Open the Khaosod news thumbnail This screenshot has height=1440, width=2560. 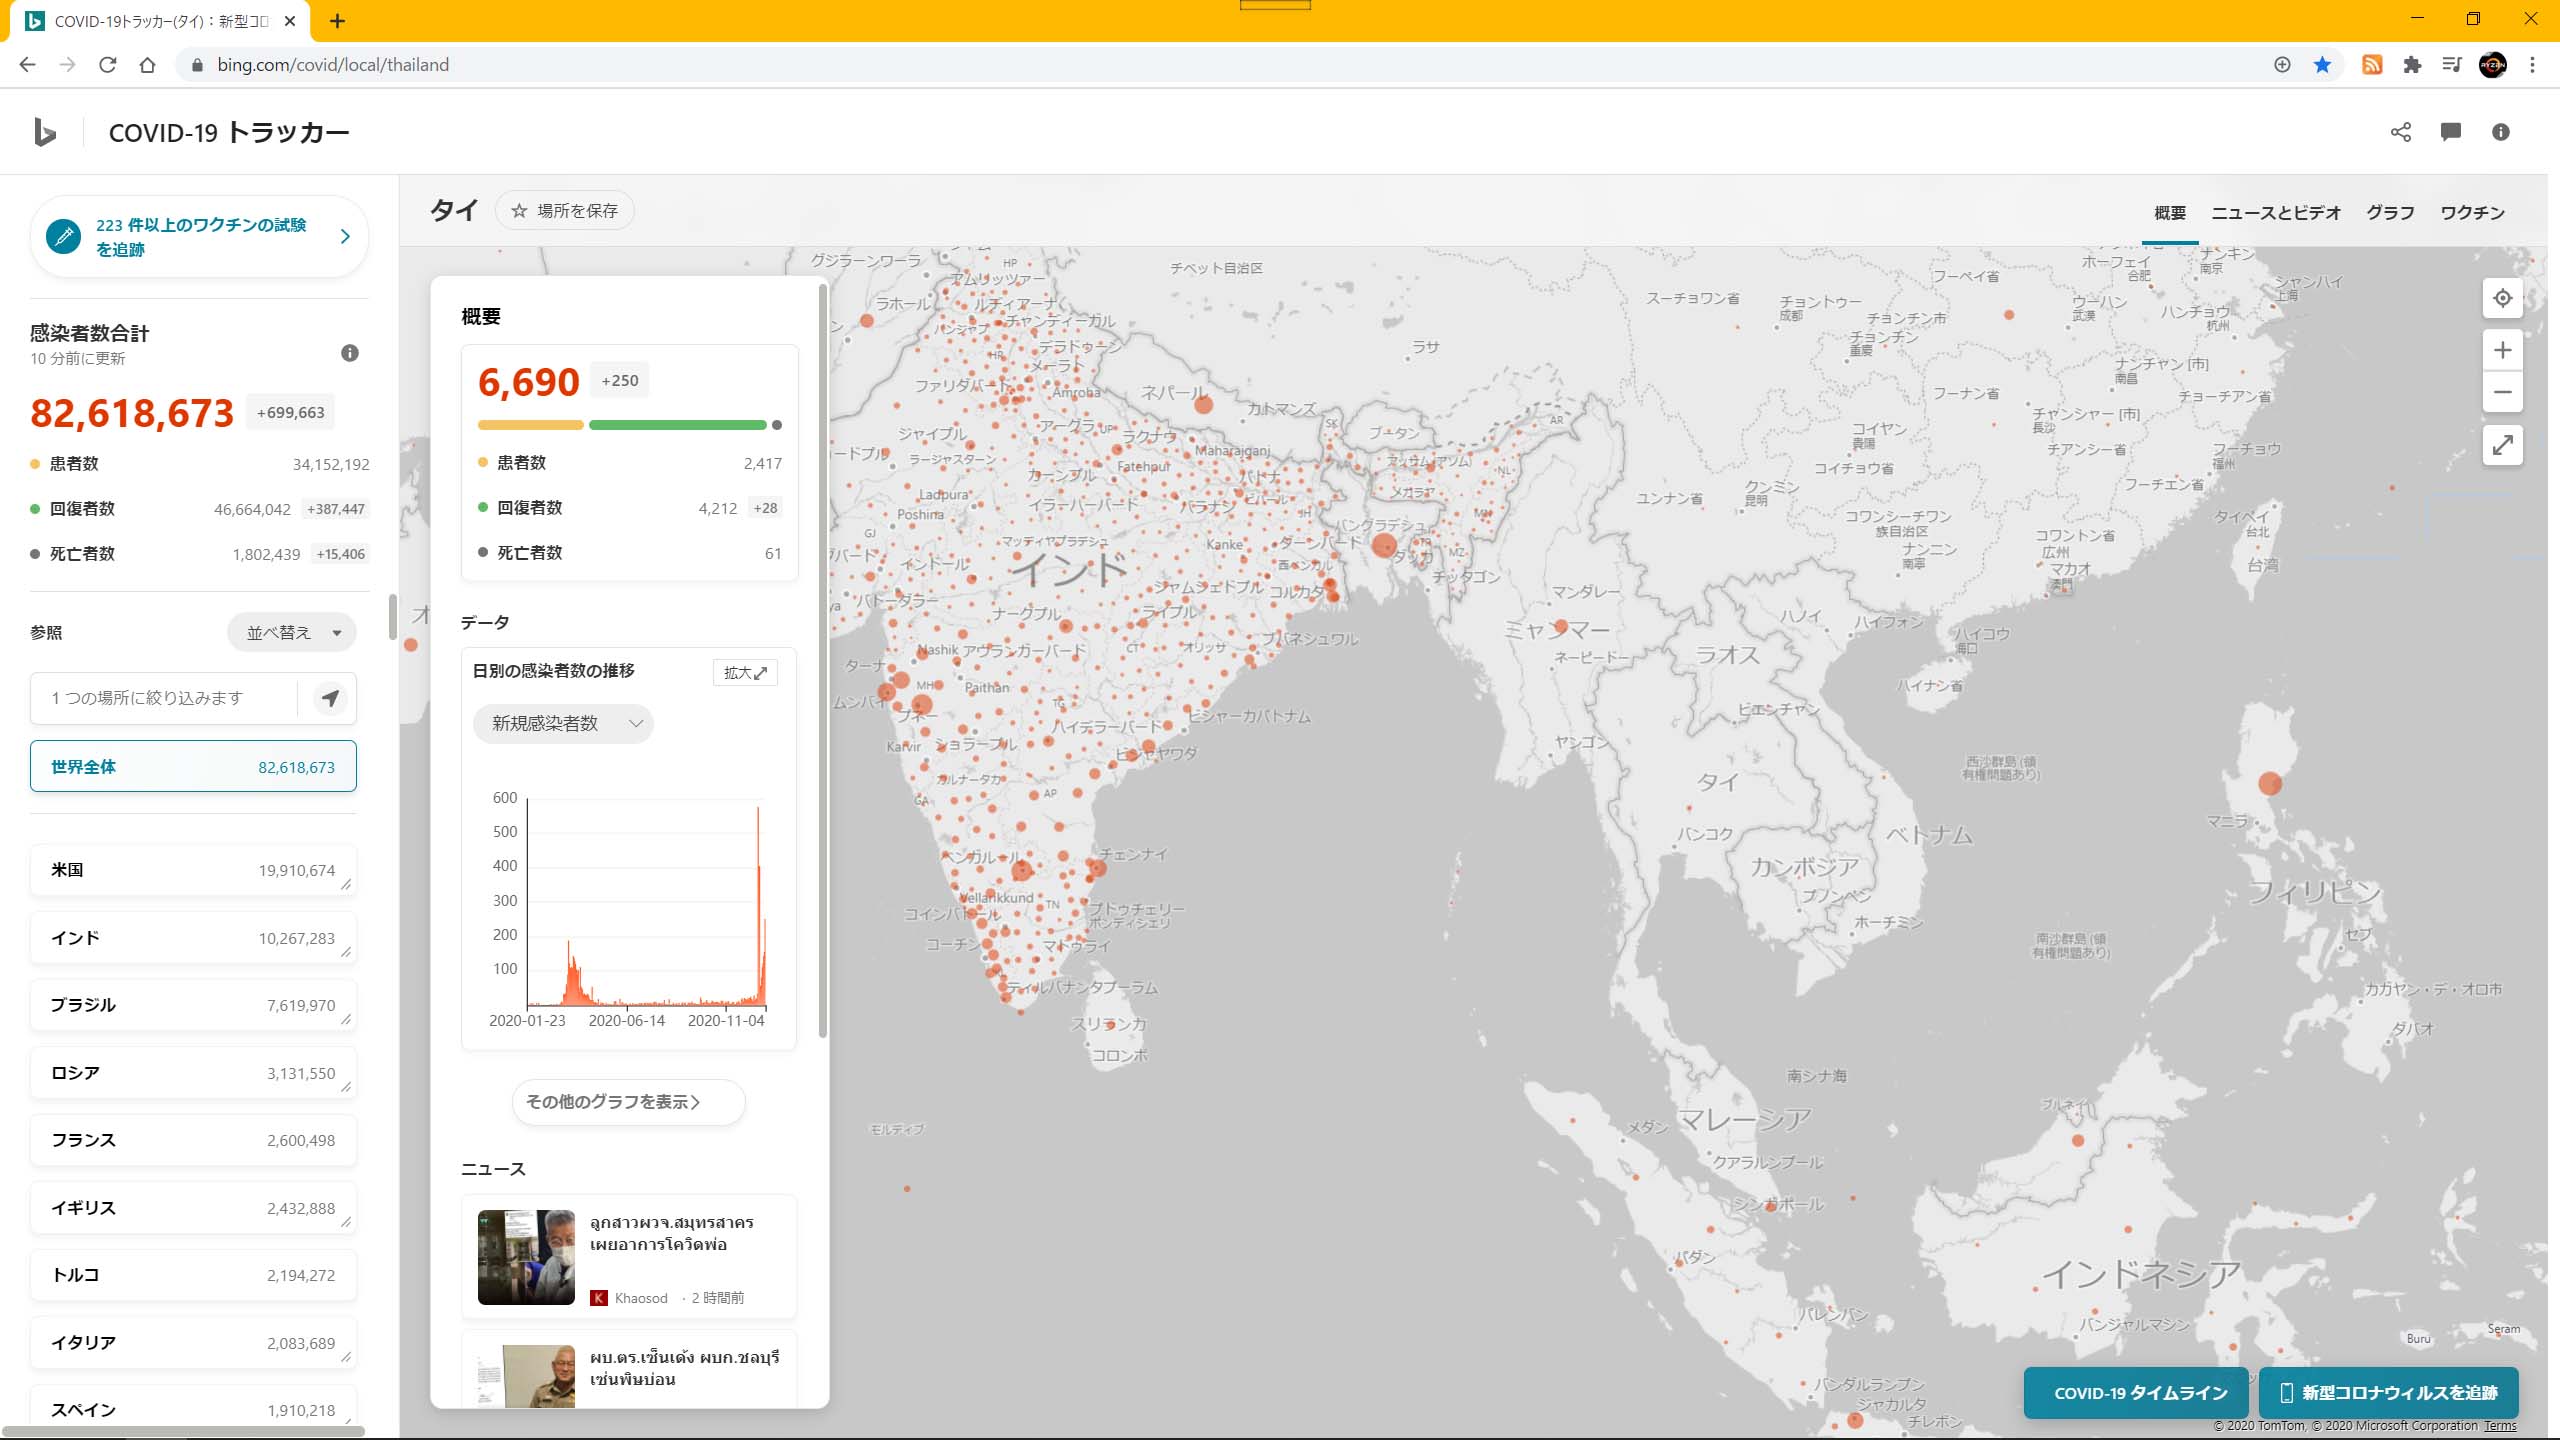[526, 1257]
